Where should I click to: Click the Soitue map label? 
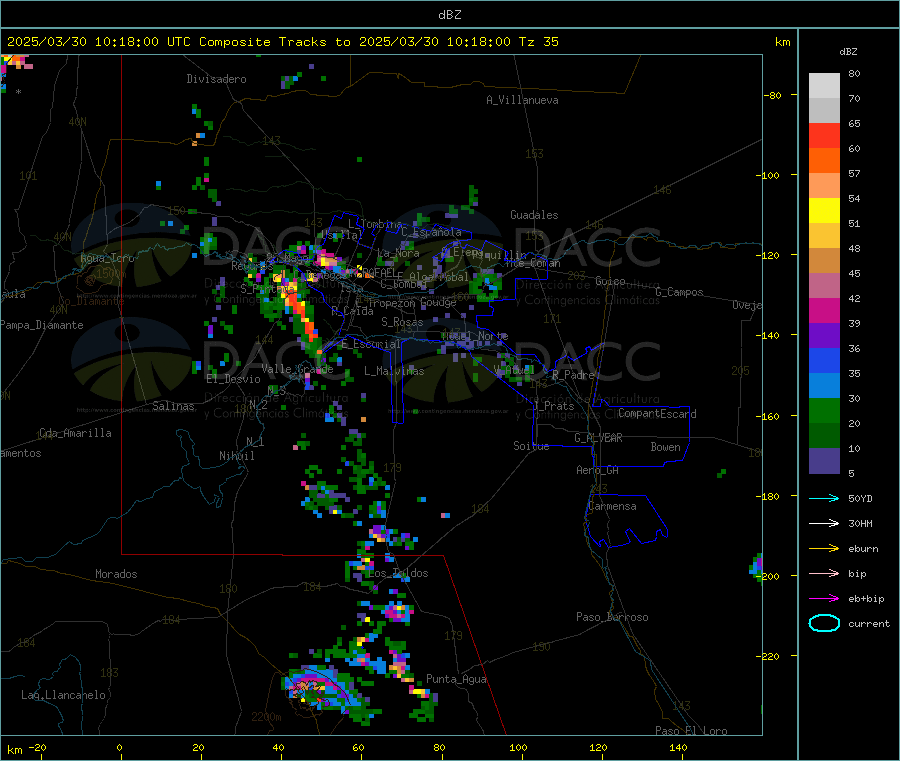[x=531, y=446]
